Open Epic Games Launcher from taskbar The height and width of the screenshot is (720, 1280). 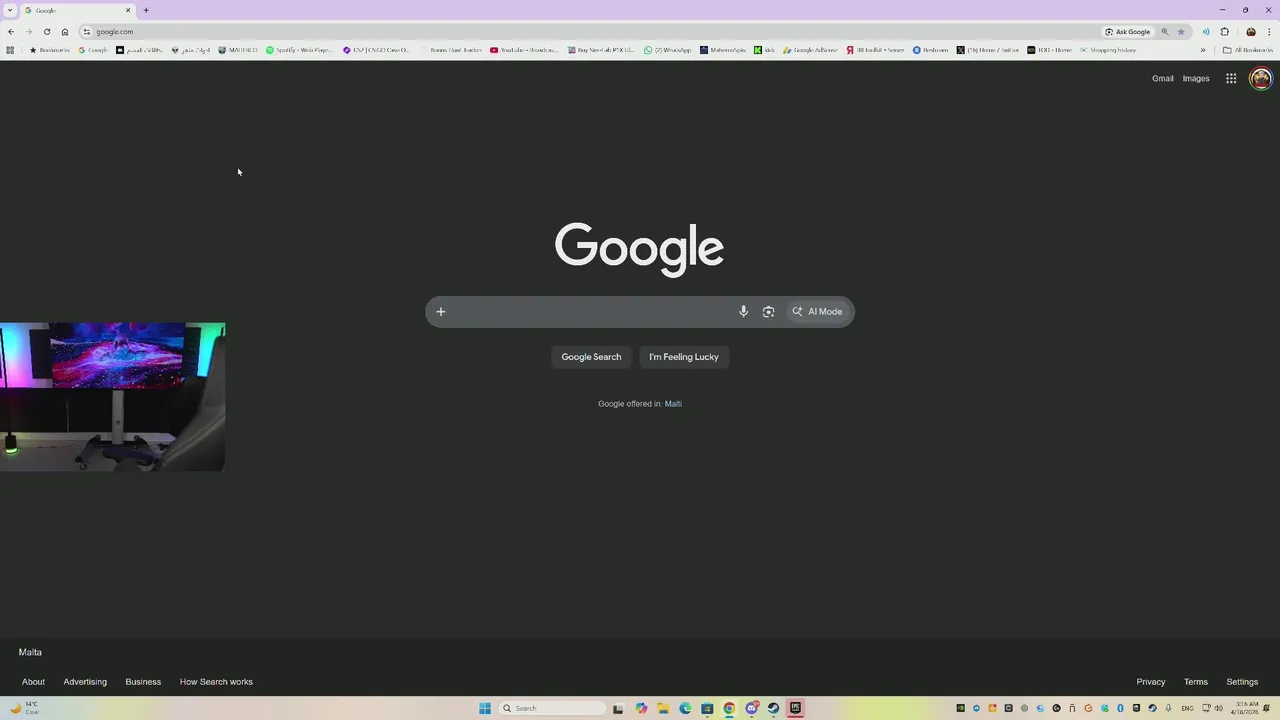[795, 708]
